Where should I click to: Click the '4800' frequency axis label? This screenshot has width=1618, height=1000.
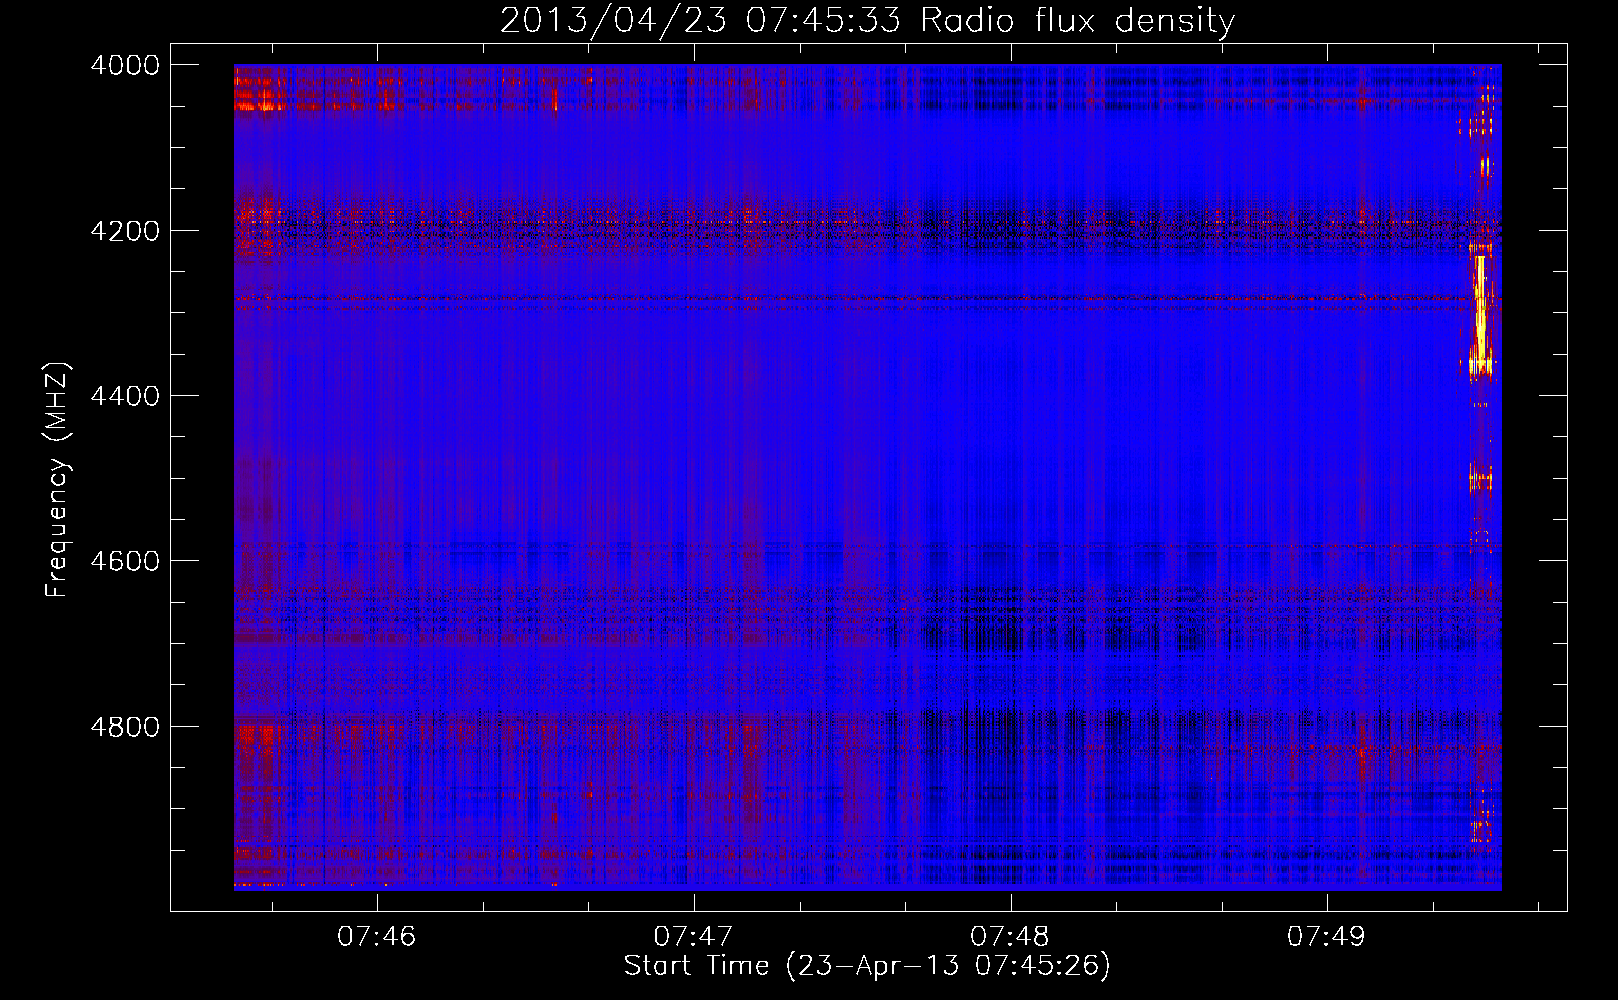125,727
